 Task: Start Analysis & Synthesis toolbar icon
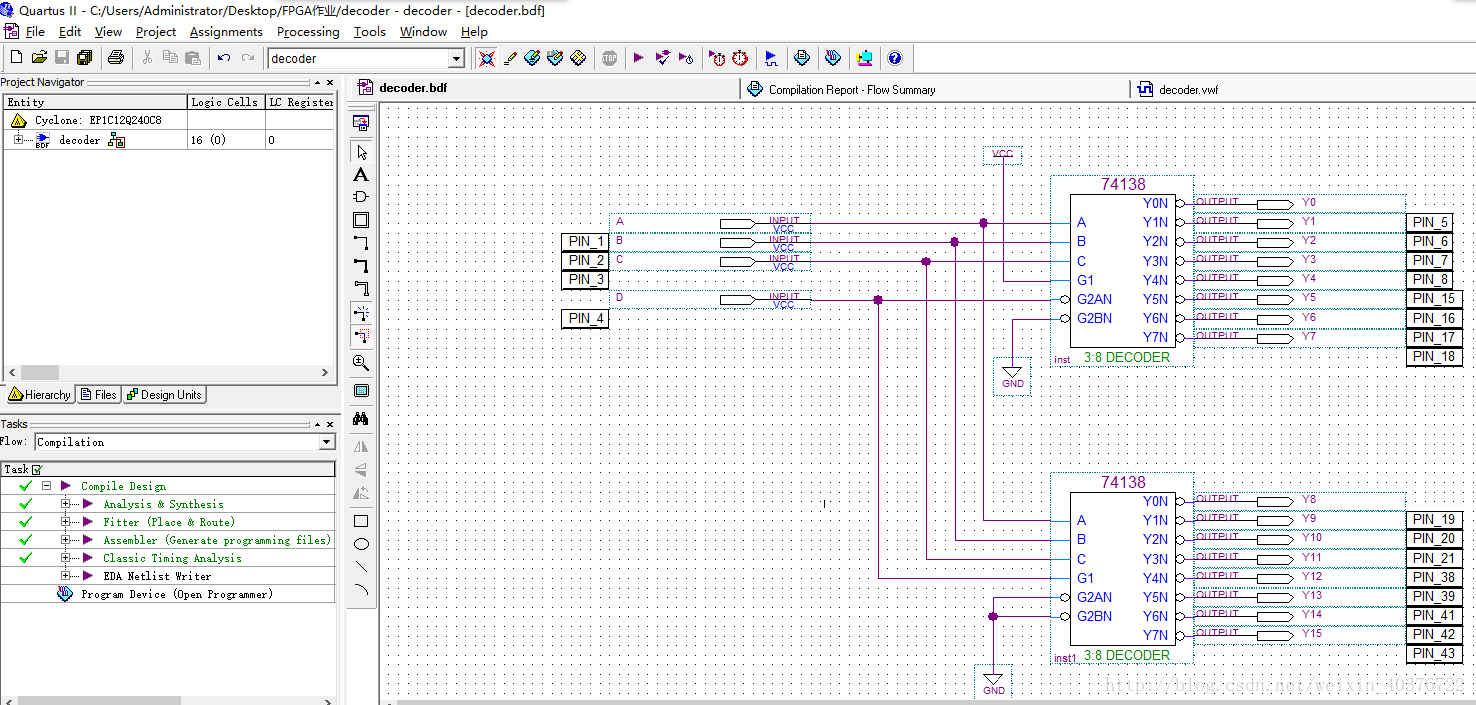tap(662, 58)
